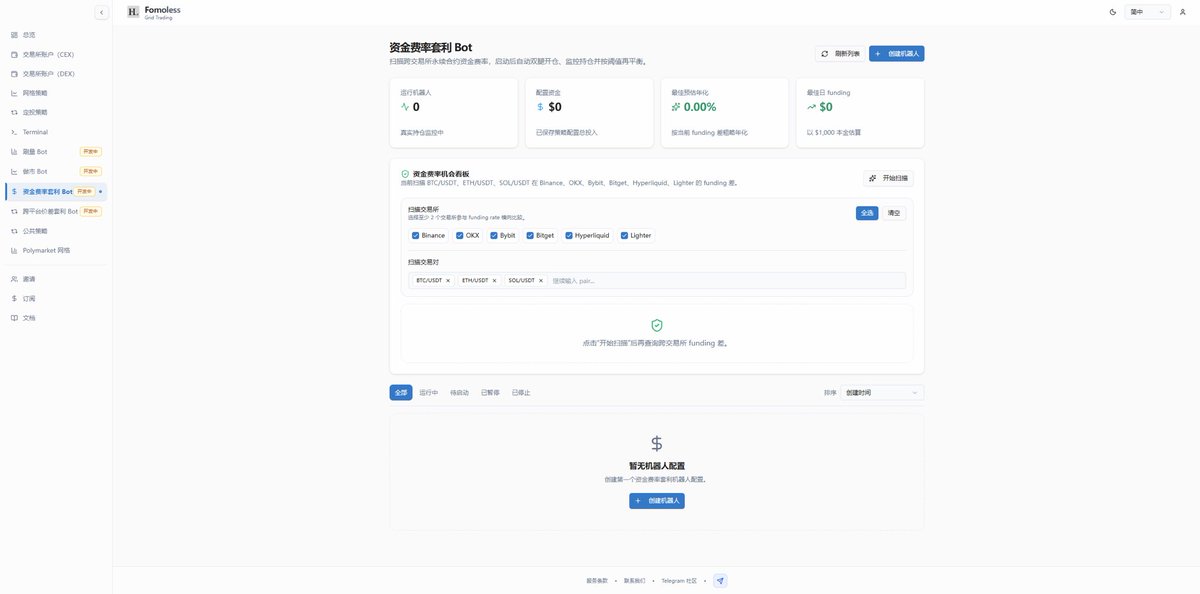Screen dimensions: 1200x594
Task: Select the 全部 filter tab
Action: (401, 393)
